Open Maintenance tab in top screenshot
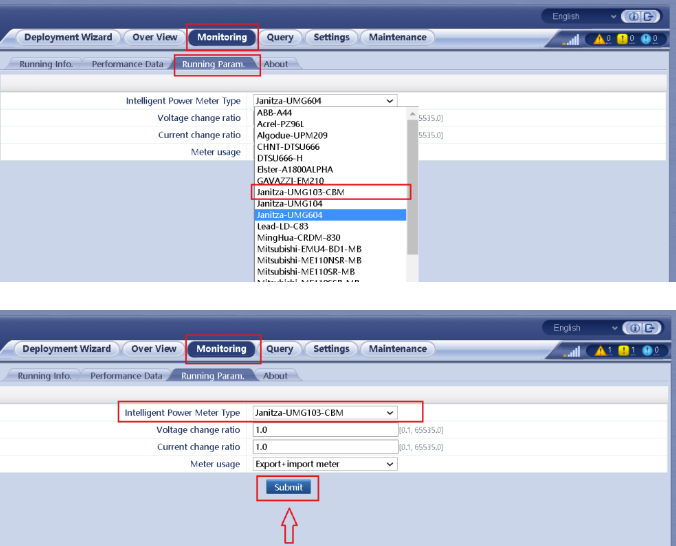The height and width of the screenshot is (546, 676). pos(397,37)
